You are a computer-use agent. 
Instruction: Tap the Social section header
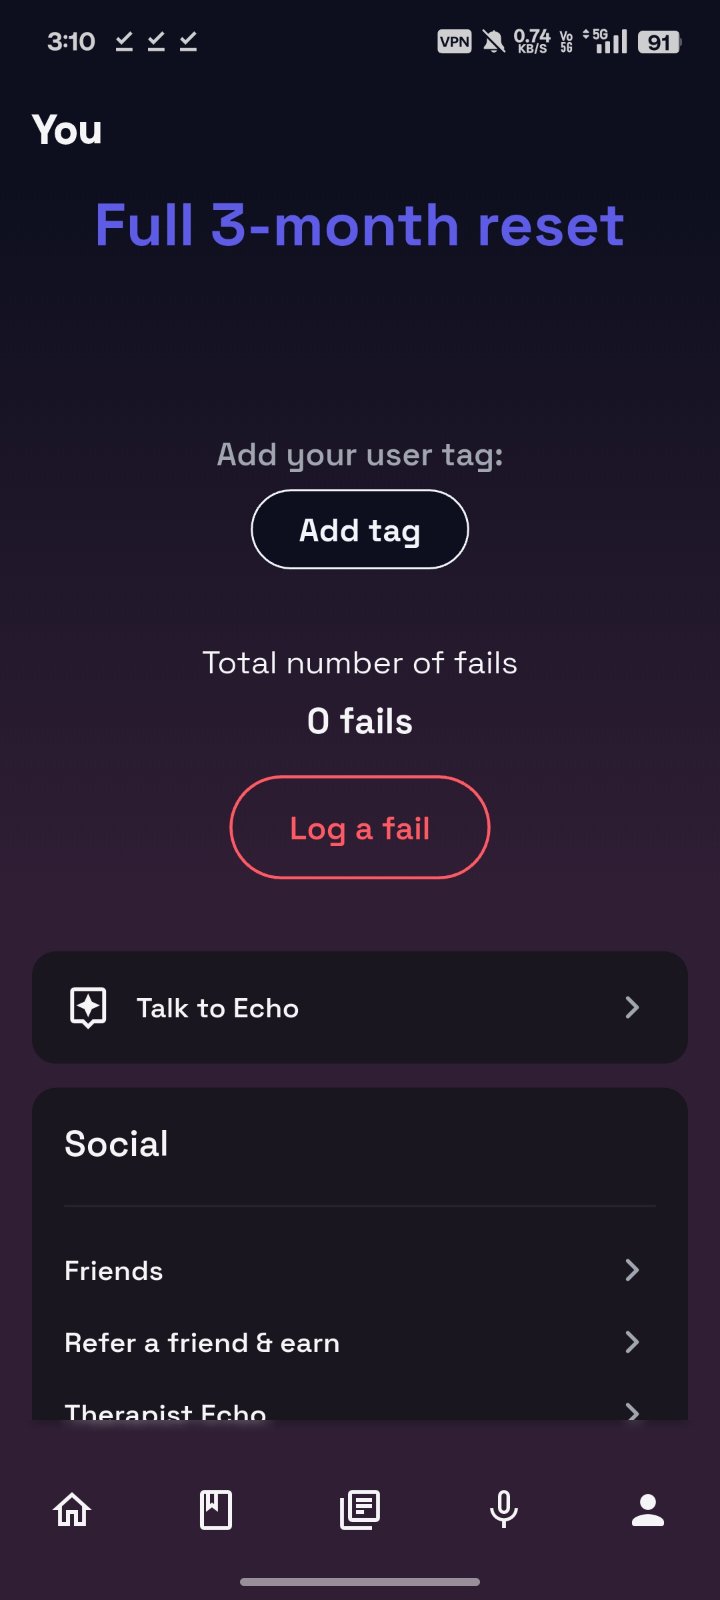pos(117,1144)
